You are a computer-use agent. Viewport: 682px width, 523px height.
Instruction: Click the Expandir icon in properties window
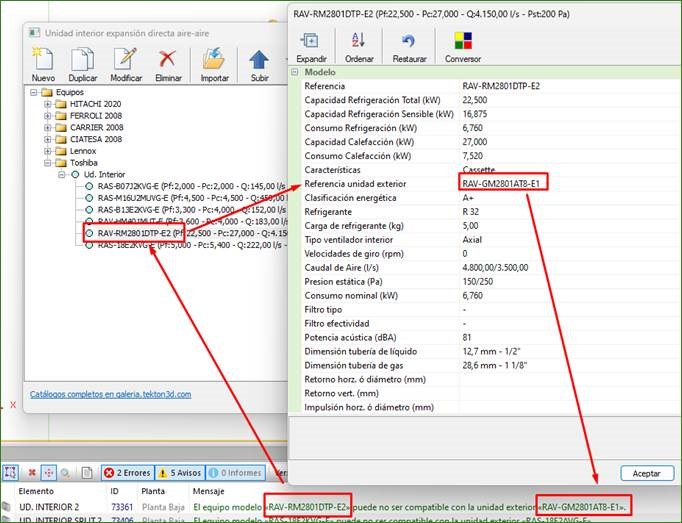click(310, 40)
